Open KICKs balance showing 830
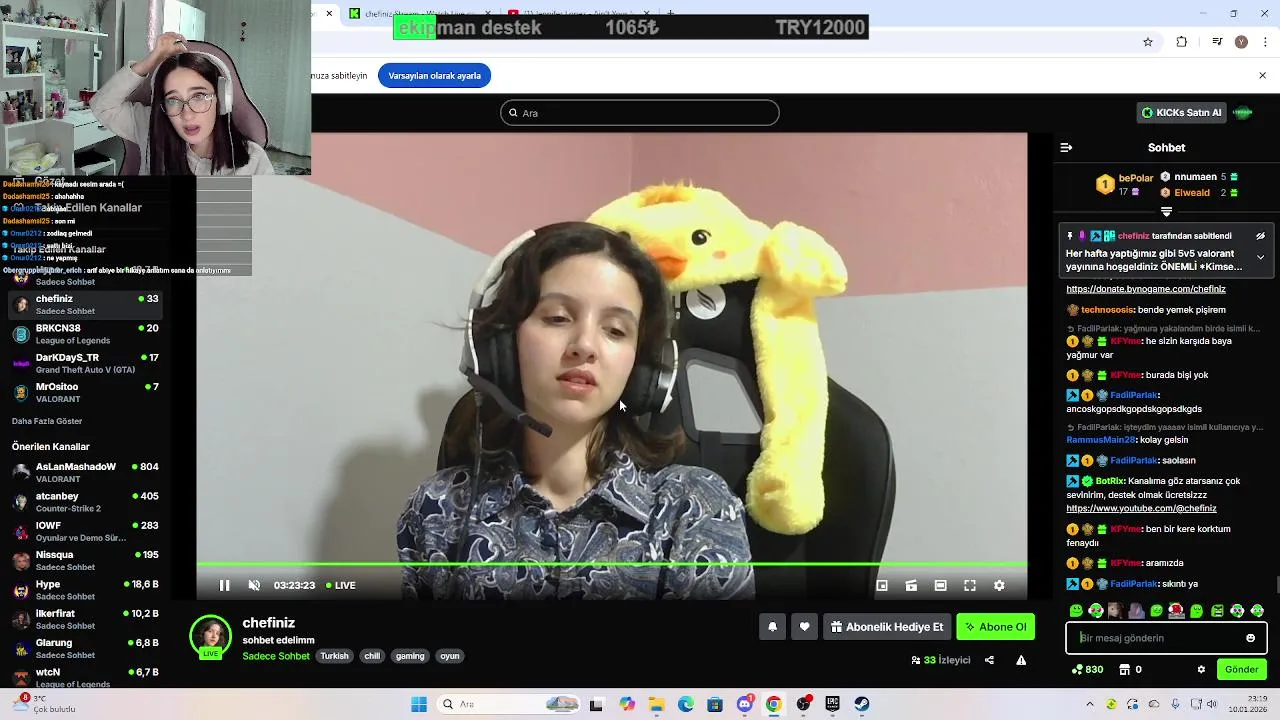1280x720 pixels. (1087, 670)
